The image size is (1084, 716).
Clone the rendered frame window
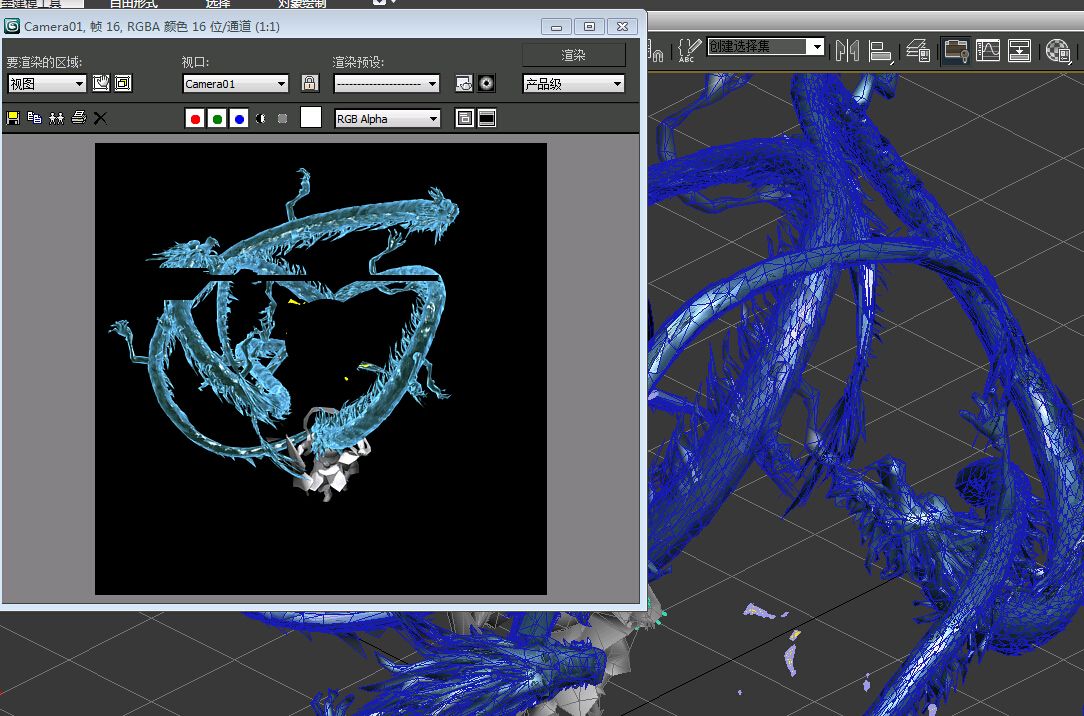pos(56,118)
